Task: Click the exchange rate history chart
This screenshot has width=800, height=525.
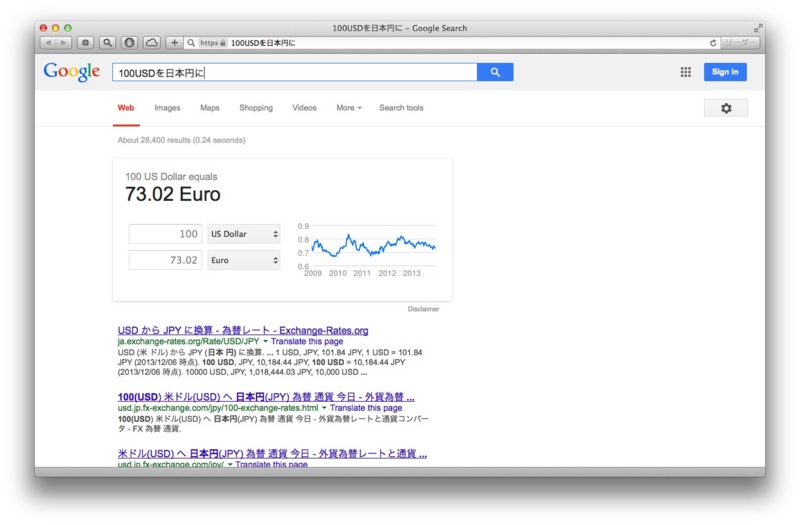Action: 367,249
